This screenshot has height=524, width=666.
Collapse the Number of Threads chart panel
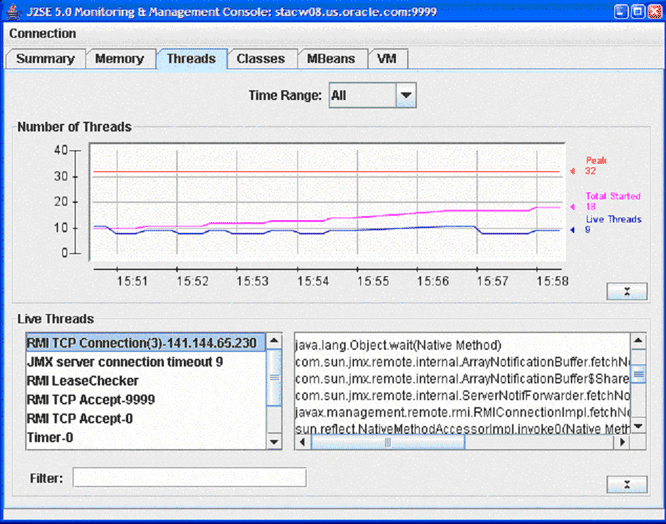click(x=626, y=291)
